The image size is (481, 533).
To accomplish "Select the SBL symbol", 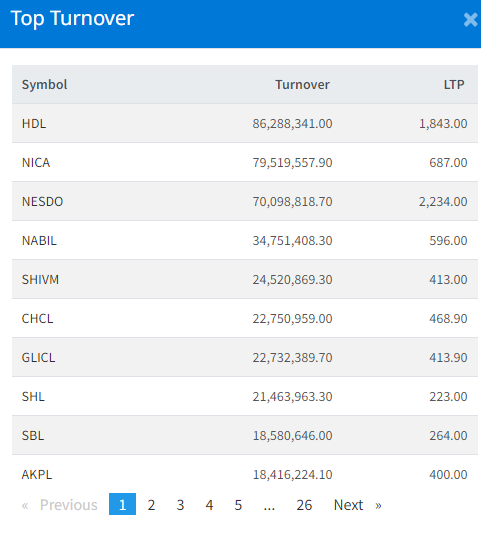I will pos(33,435).
